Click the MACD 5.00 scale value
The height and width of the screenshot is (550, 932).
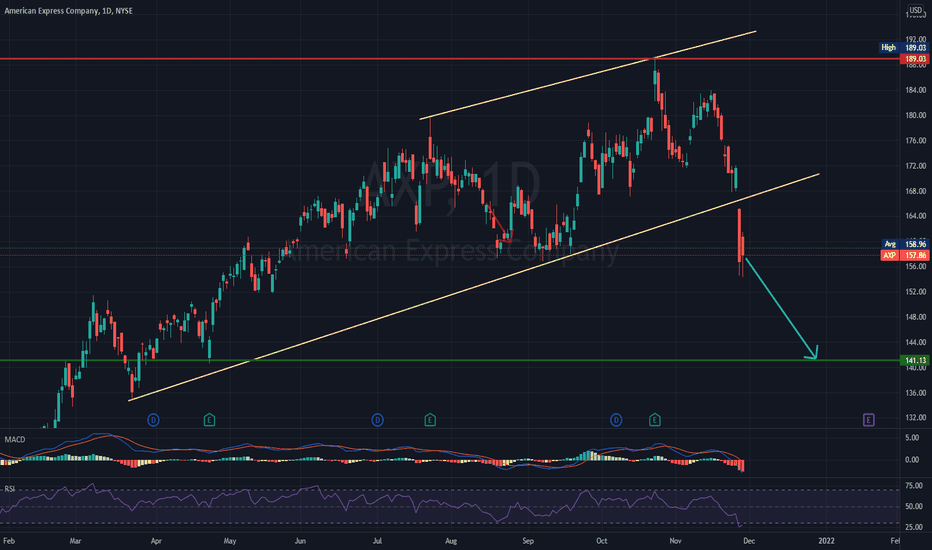[912, 438]
